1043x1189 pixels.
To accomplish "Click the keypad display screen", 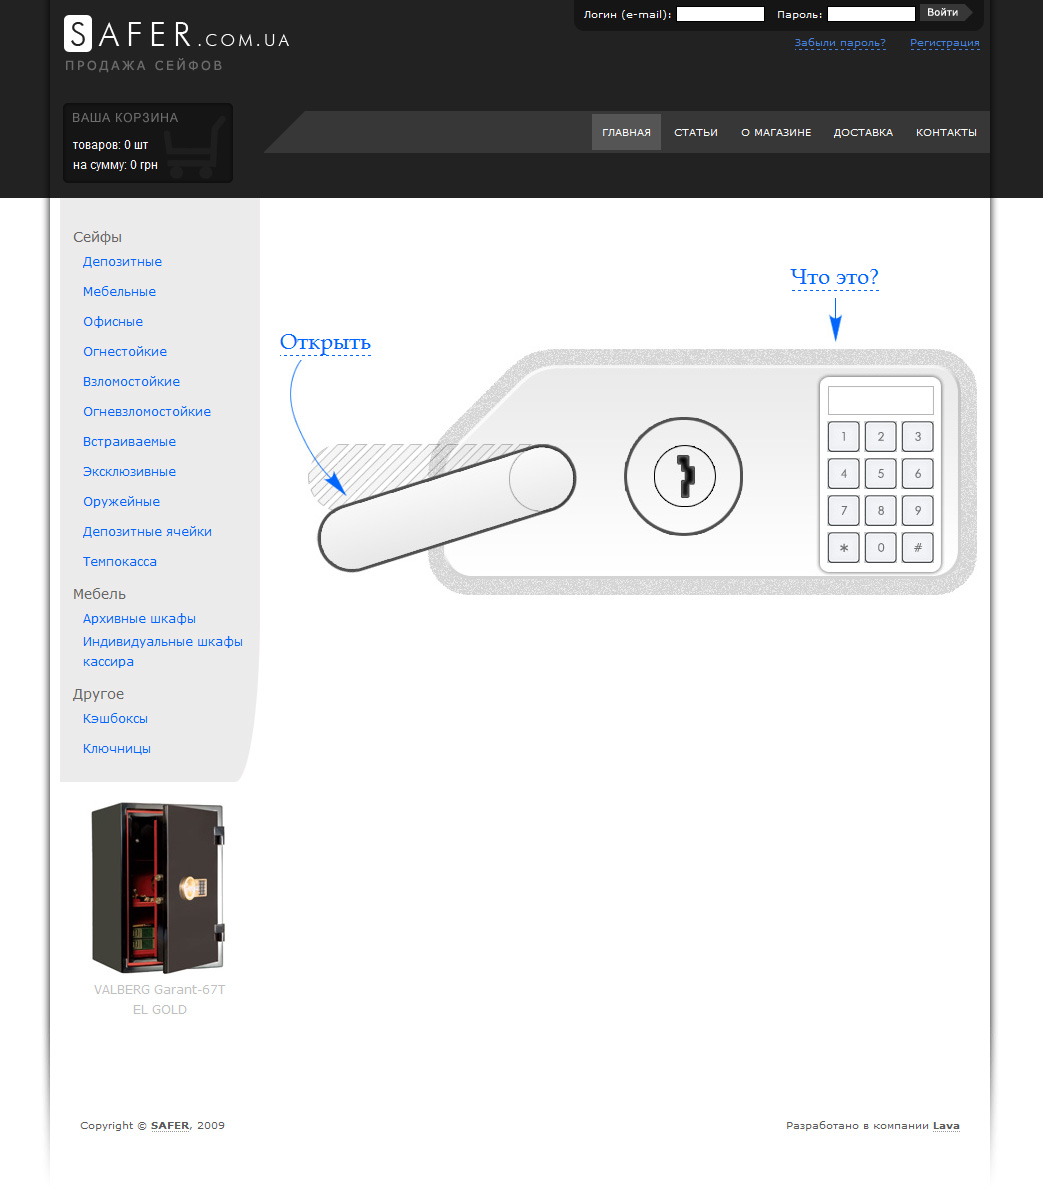I will coord(881,400).
